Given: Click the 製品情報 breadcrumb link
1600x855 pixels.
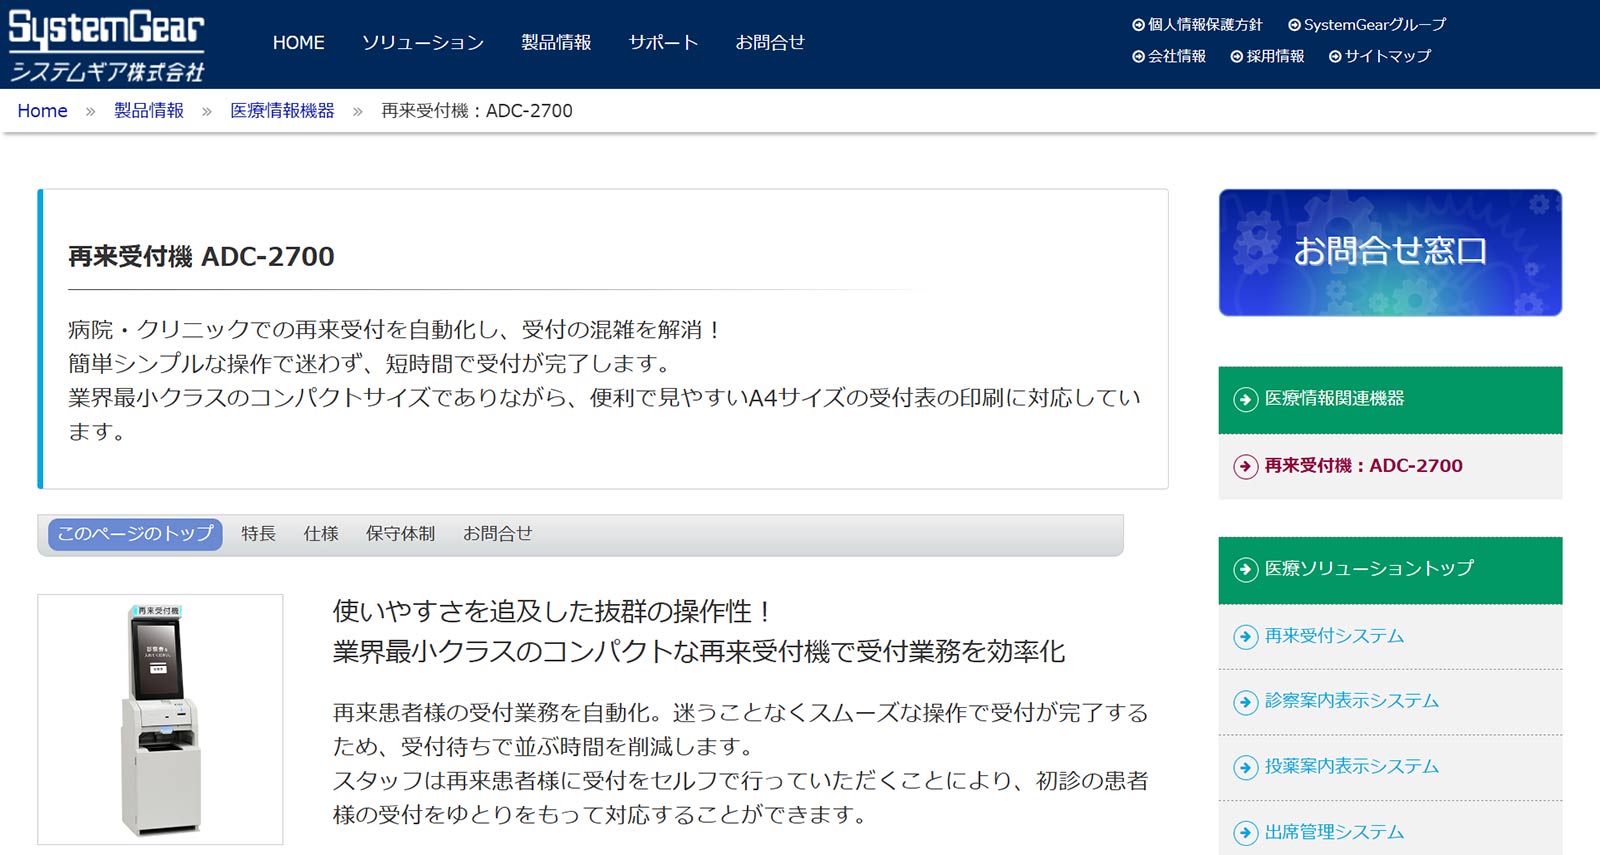Looking at the screenshot, I should tap(149, 111).
